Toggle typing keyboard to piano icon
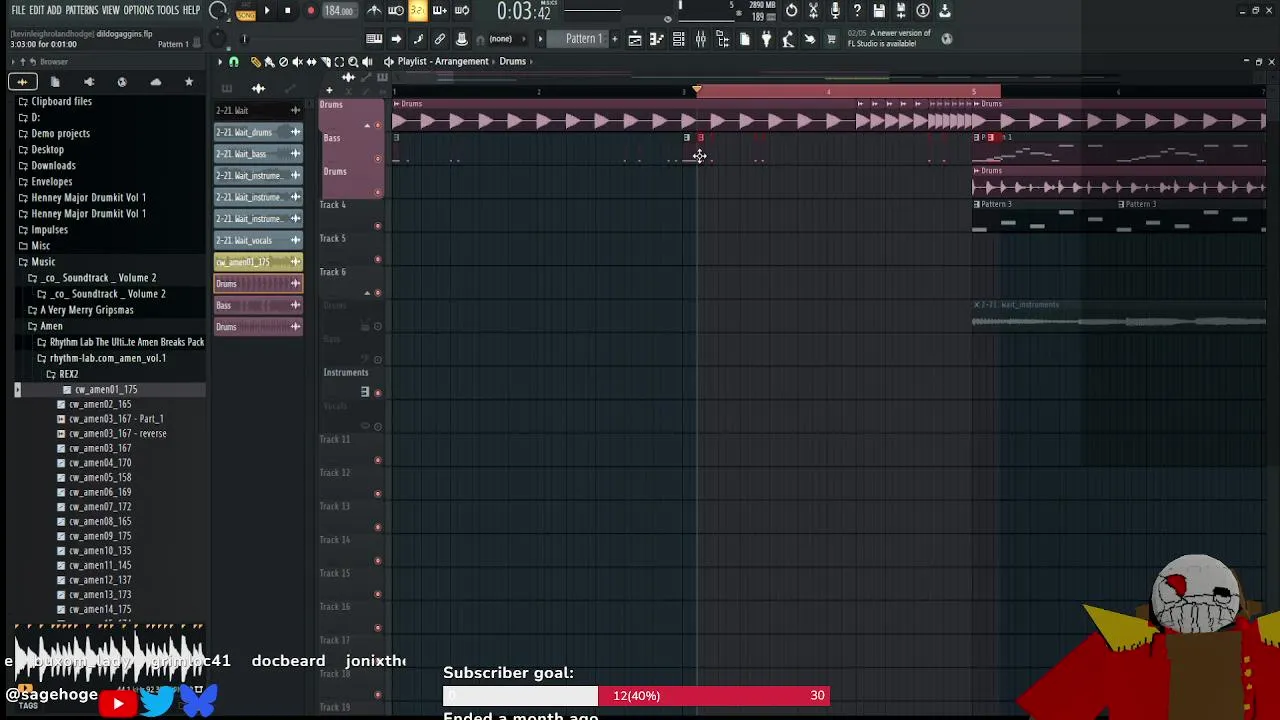 coord(374,39)
